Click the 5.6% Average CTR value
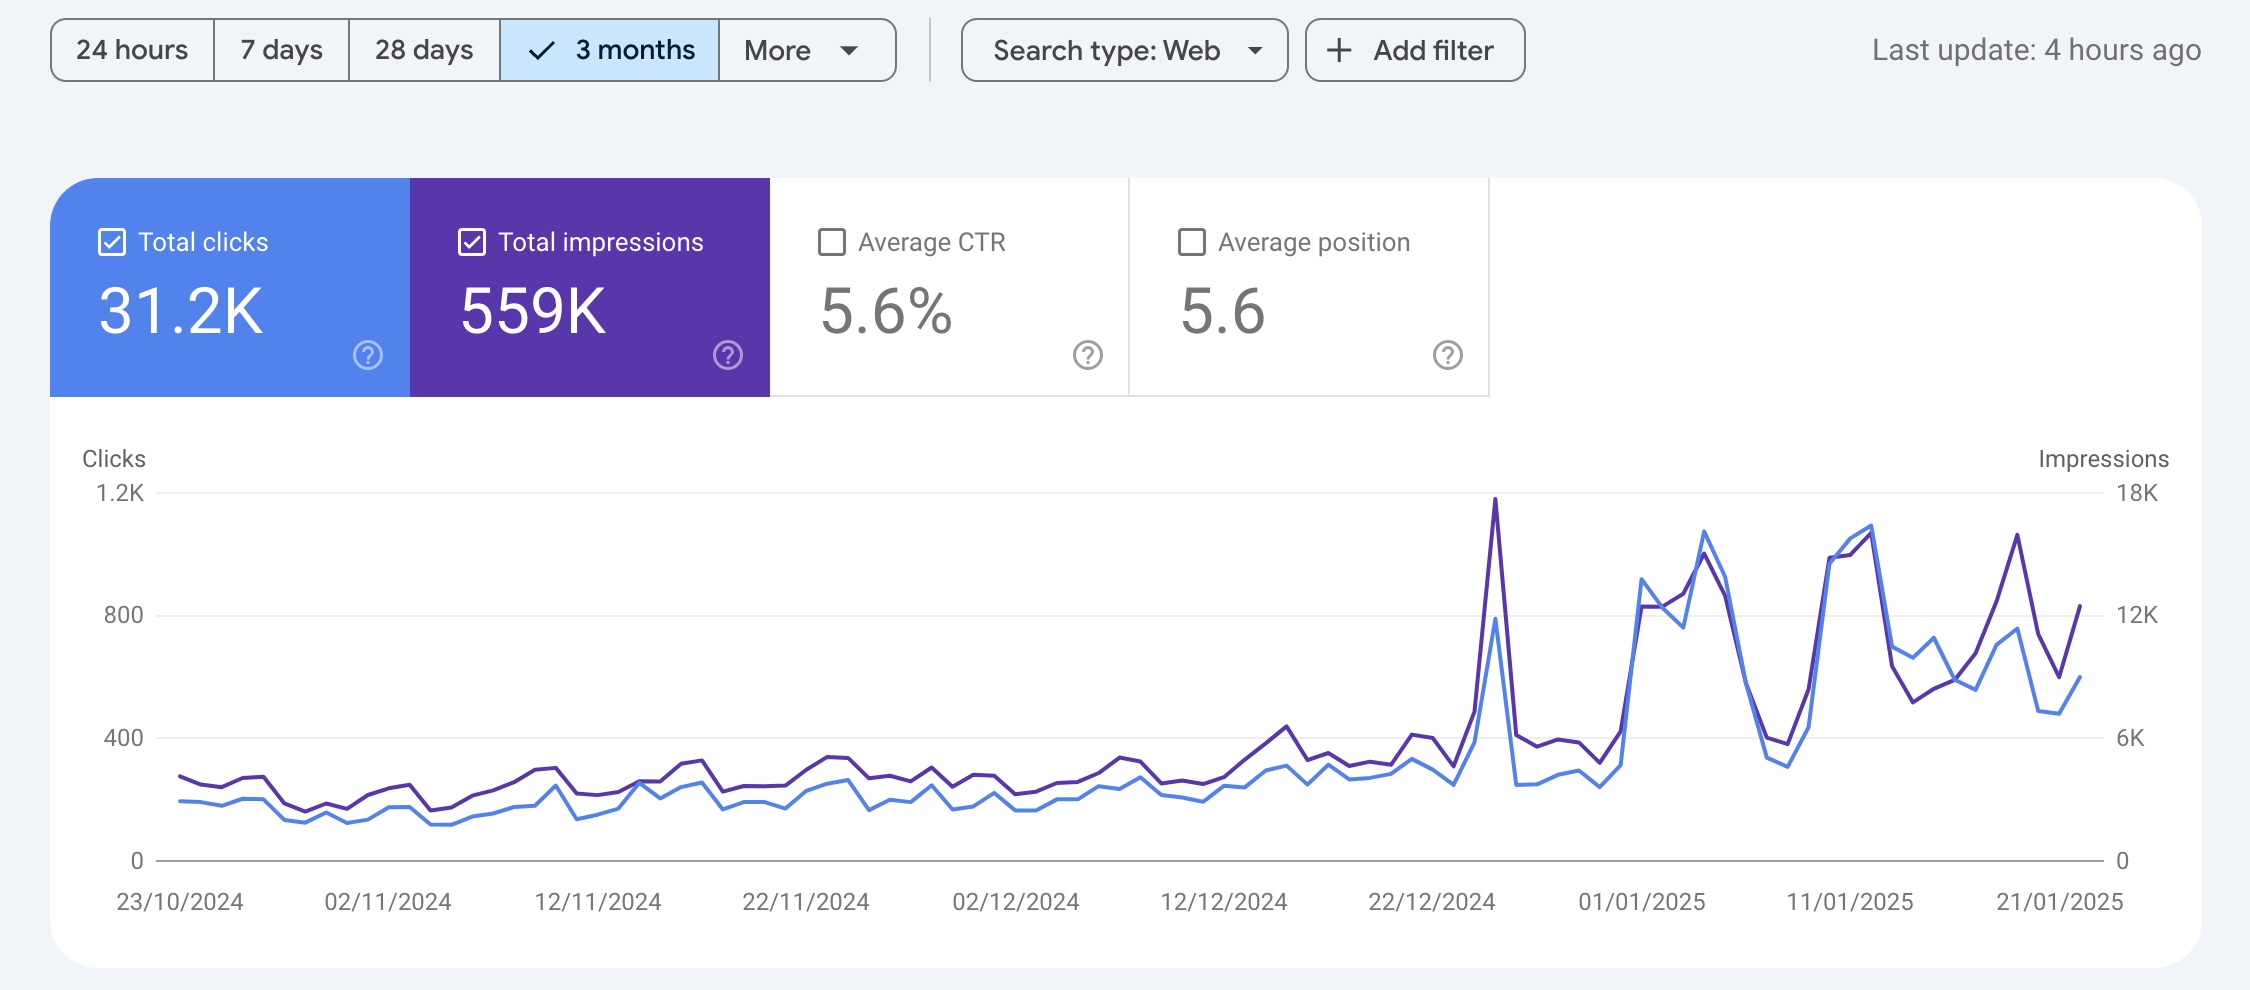 [x=886, y=311]
